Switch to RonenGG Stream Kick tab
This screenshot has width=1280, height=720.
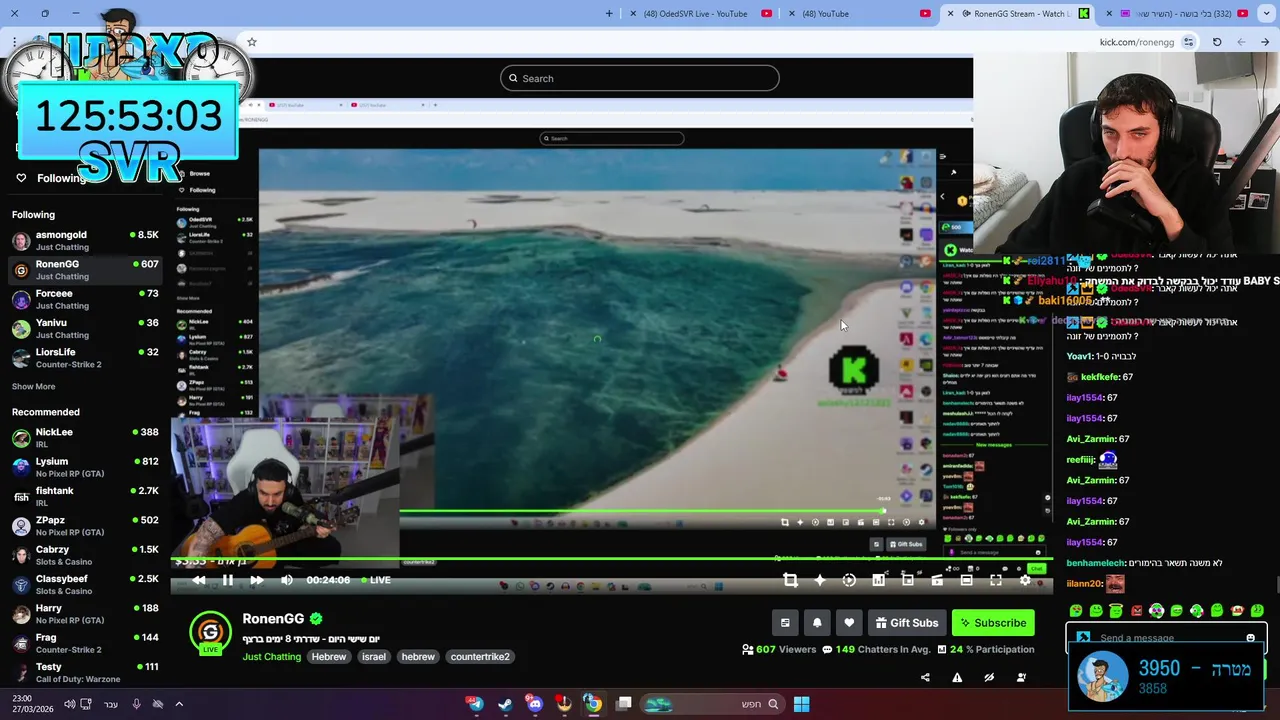click(1018, 14)
